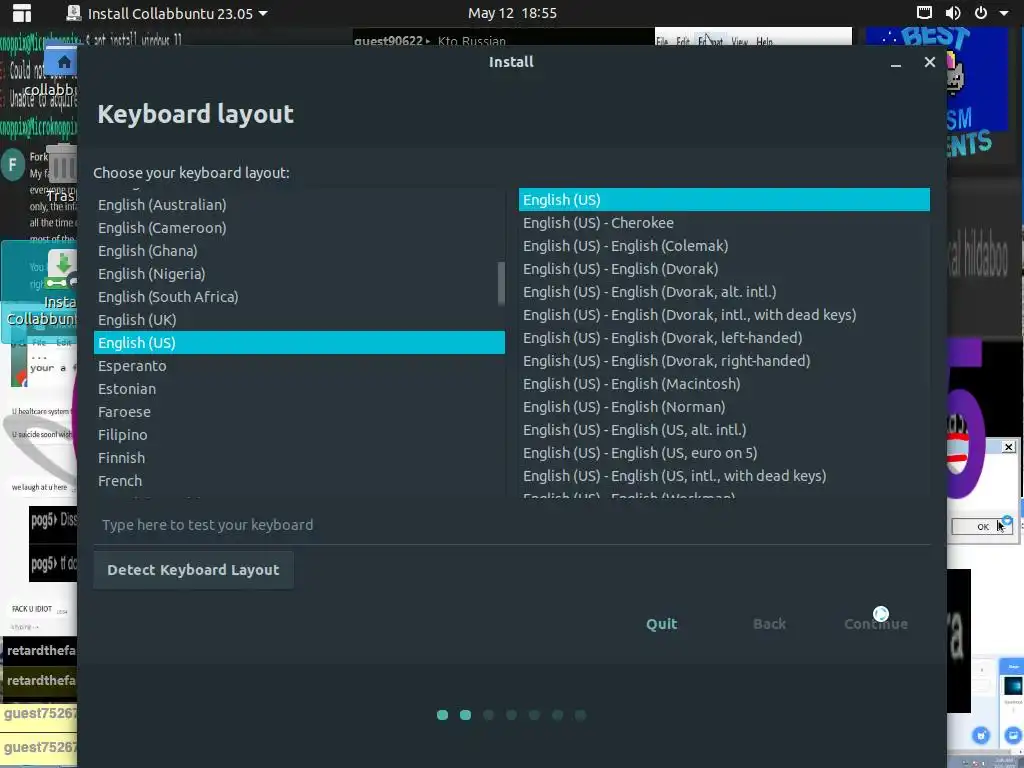Viewport: 1024px width, 768px height.
Task: Click the language list scrollbar handle
Action: point(501,283)
